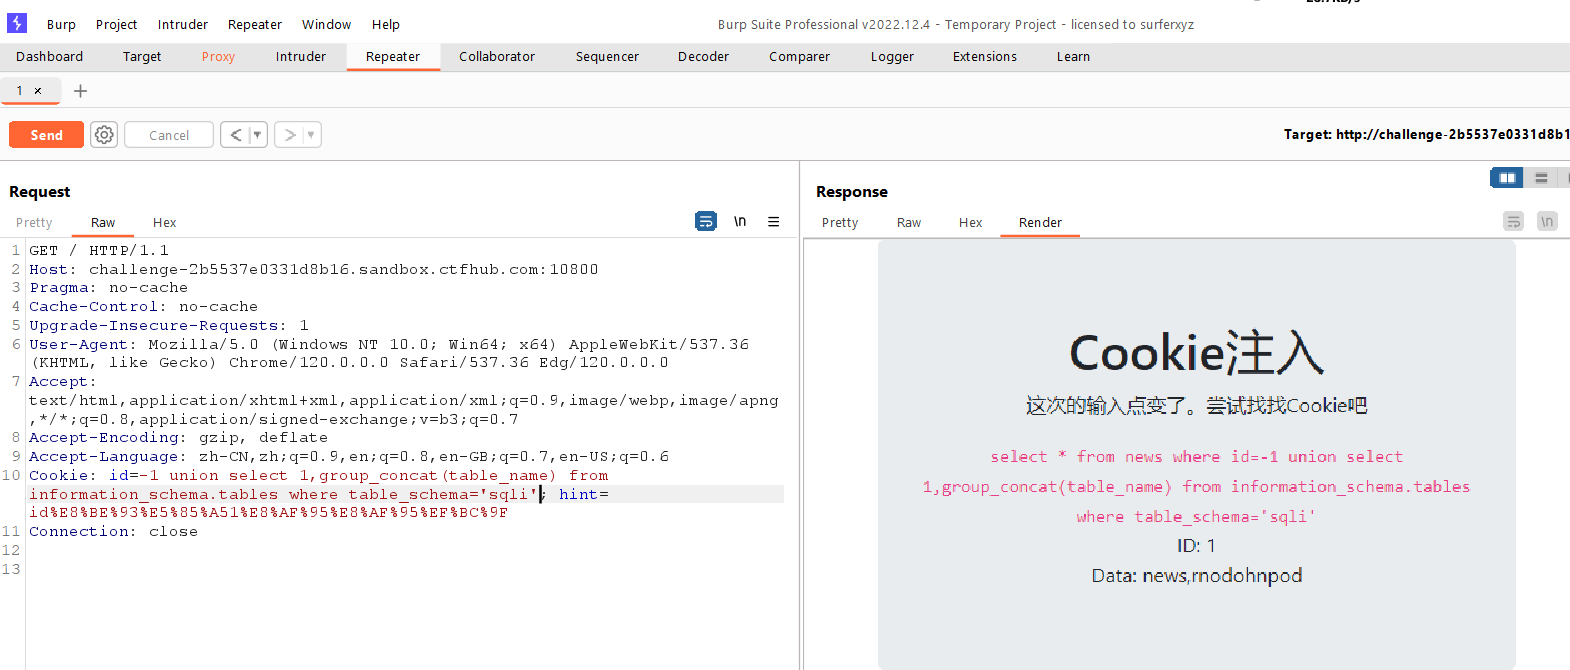Close Repeater tab 1 with x
Viewport: 1570px width, 670px height.
point(38,91)
